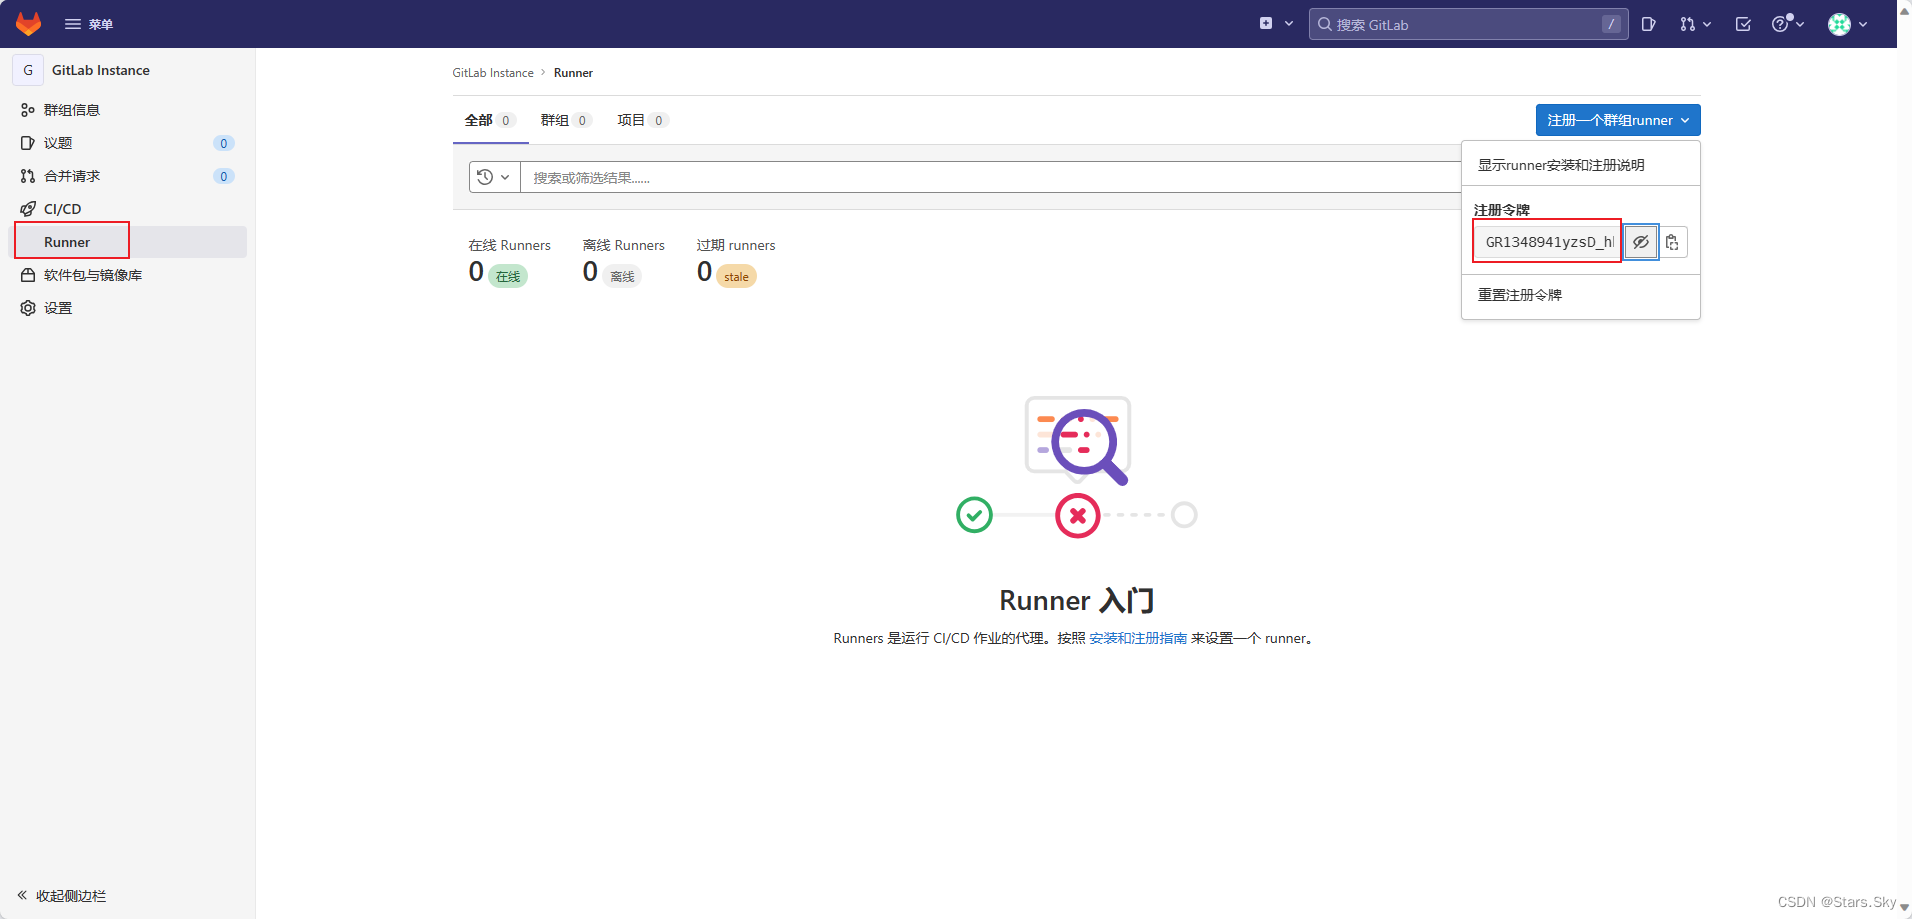Open the 安装和注册指南 link
Viewport: 1912px width, 919px height.
click(x=1138, y=637)
